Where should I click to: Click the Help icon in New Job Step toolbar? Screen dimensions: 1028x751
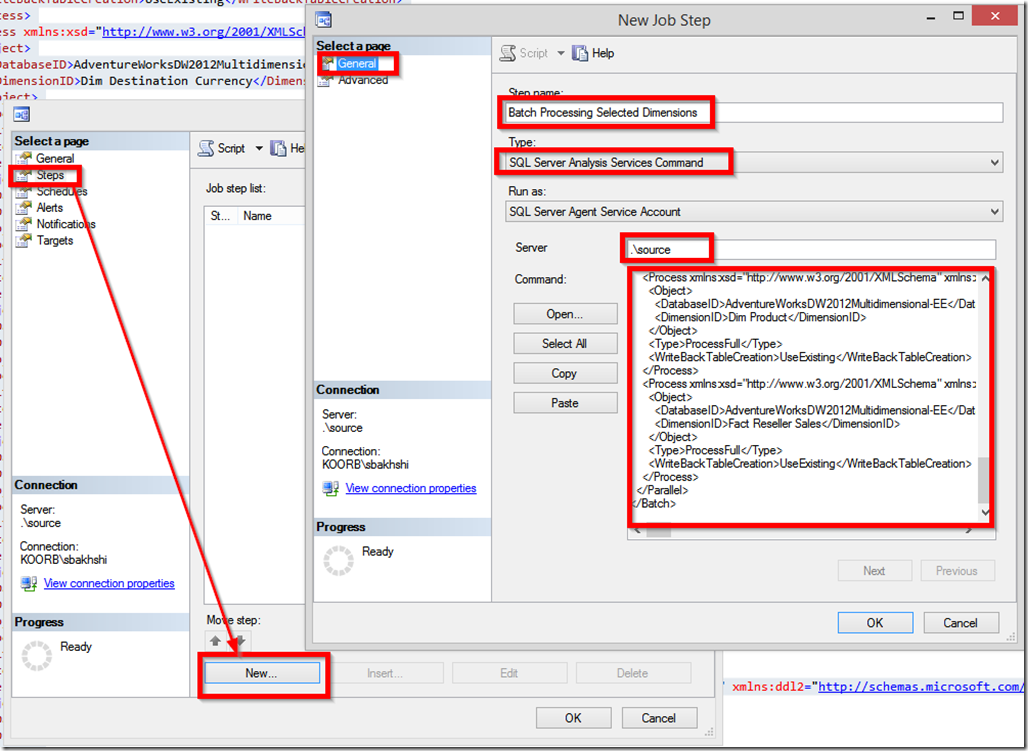point(580,53)
